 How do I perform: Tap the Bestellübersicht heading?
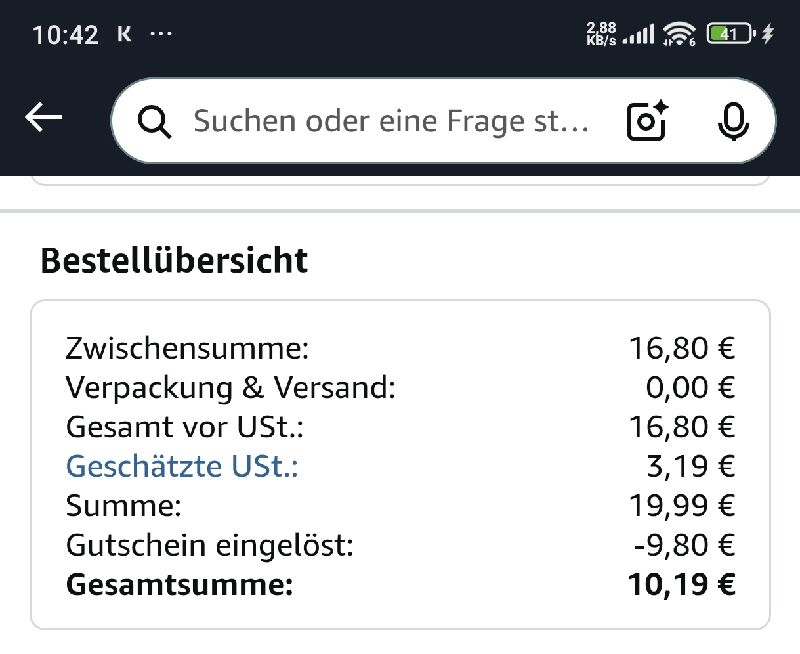174,261
